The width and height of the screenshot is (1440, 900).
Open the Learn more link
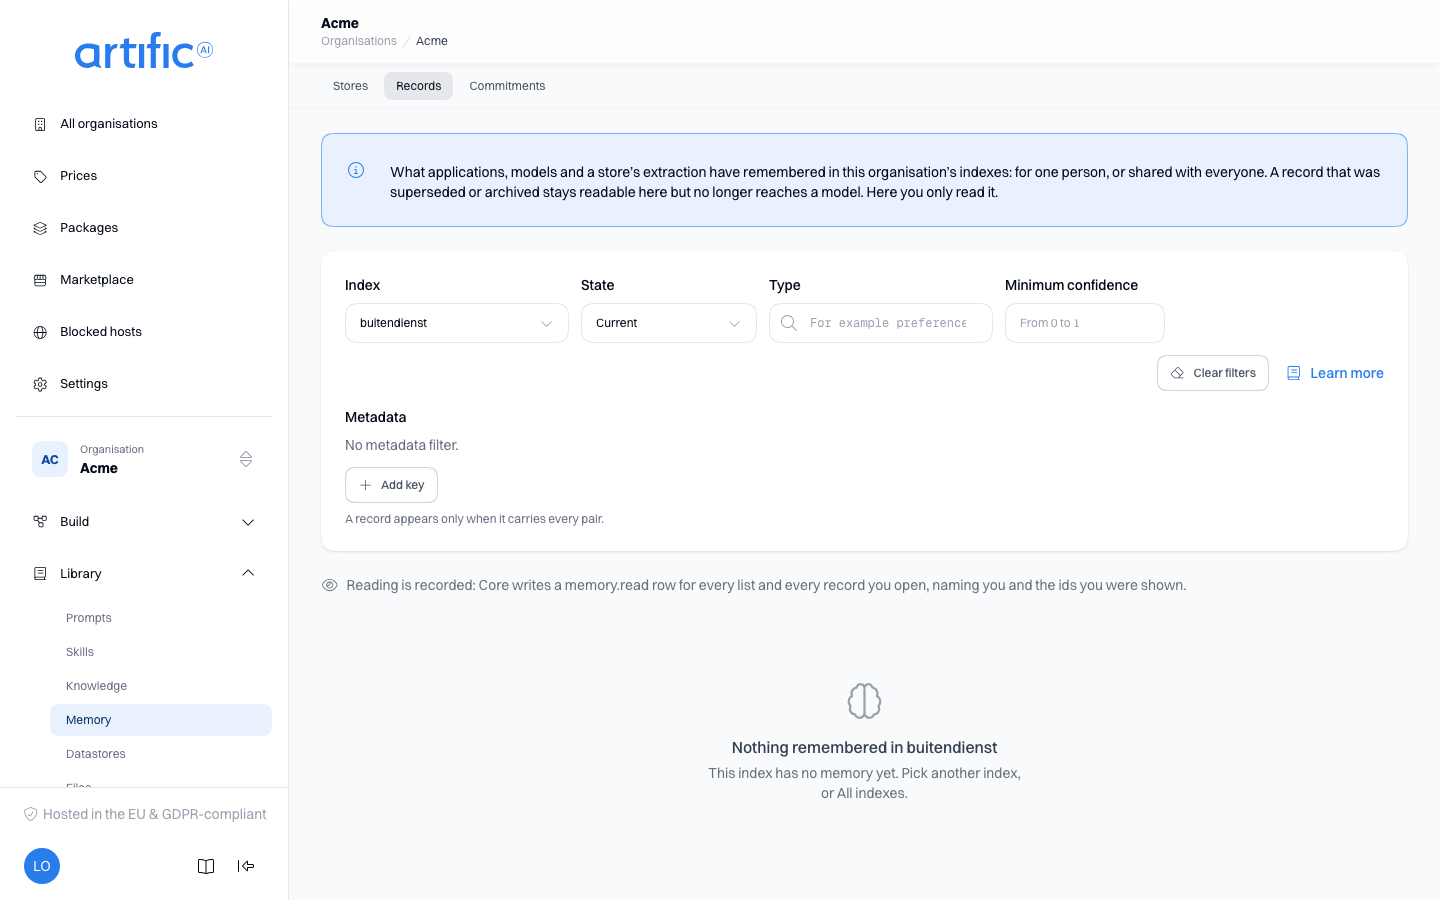point(1335,373)
